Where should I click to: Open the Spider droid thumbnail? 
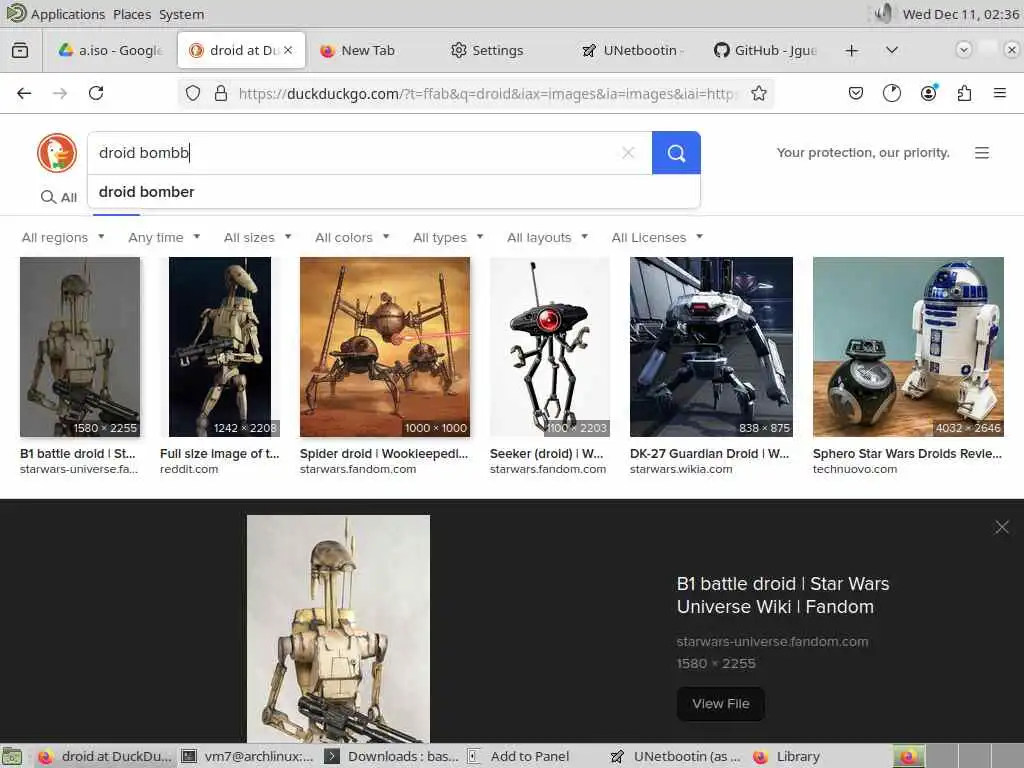pos(385,347)
